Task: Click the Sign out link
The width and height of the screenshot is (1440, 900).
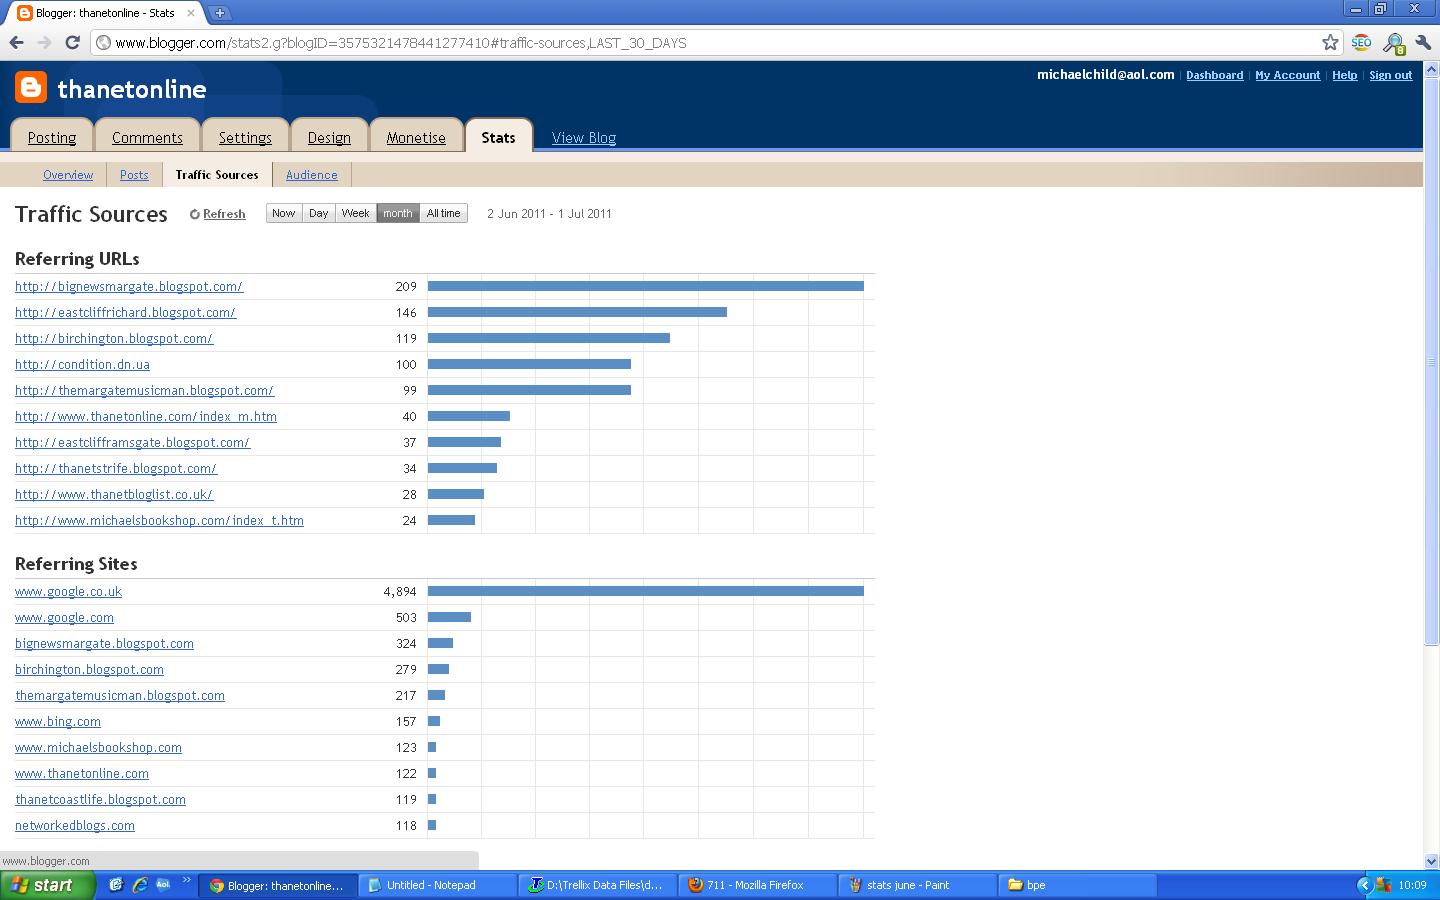Action: [x=1391, y=75]
